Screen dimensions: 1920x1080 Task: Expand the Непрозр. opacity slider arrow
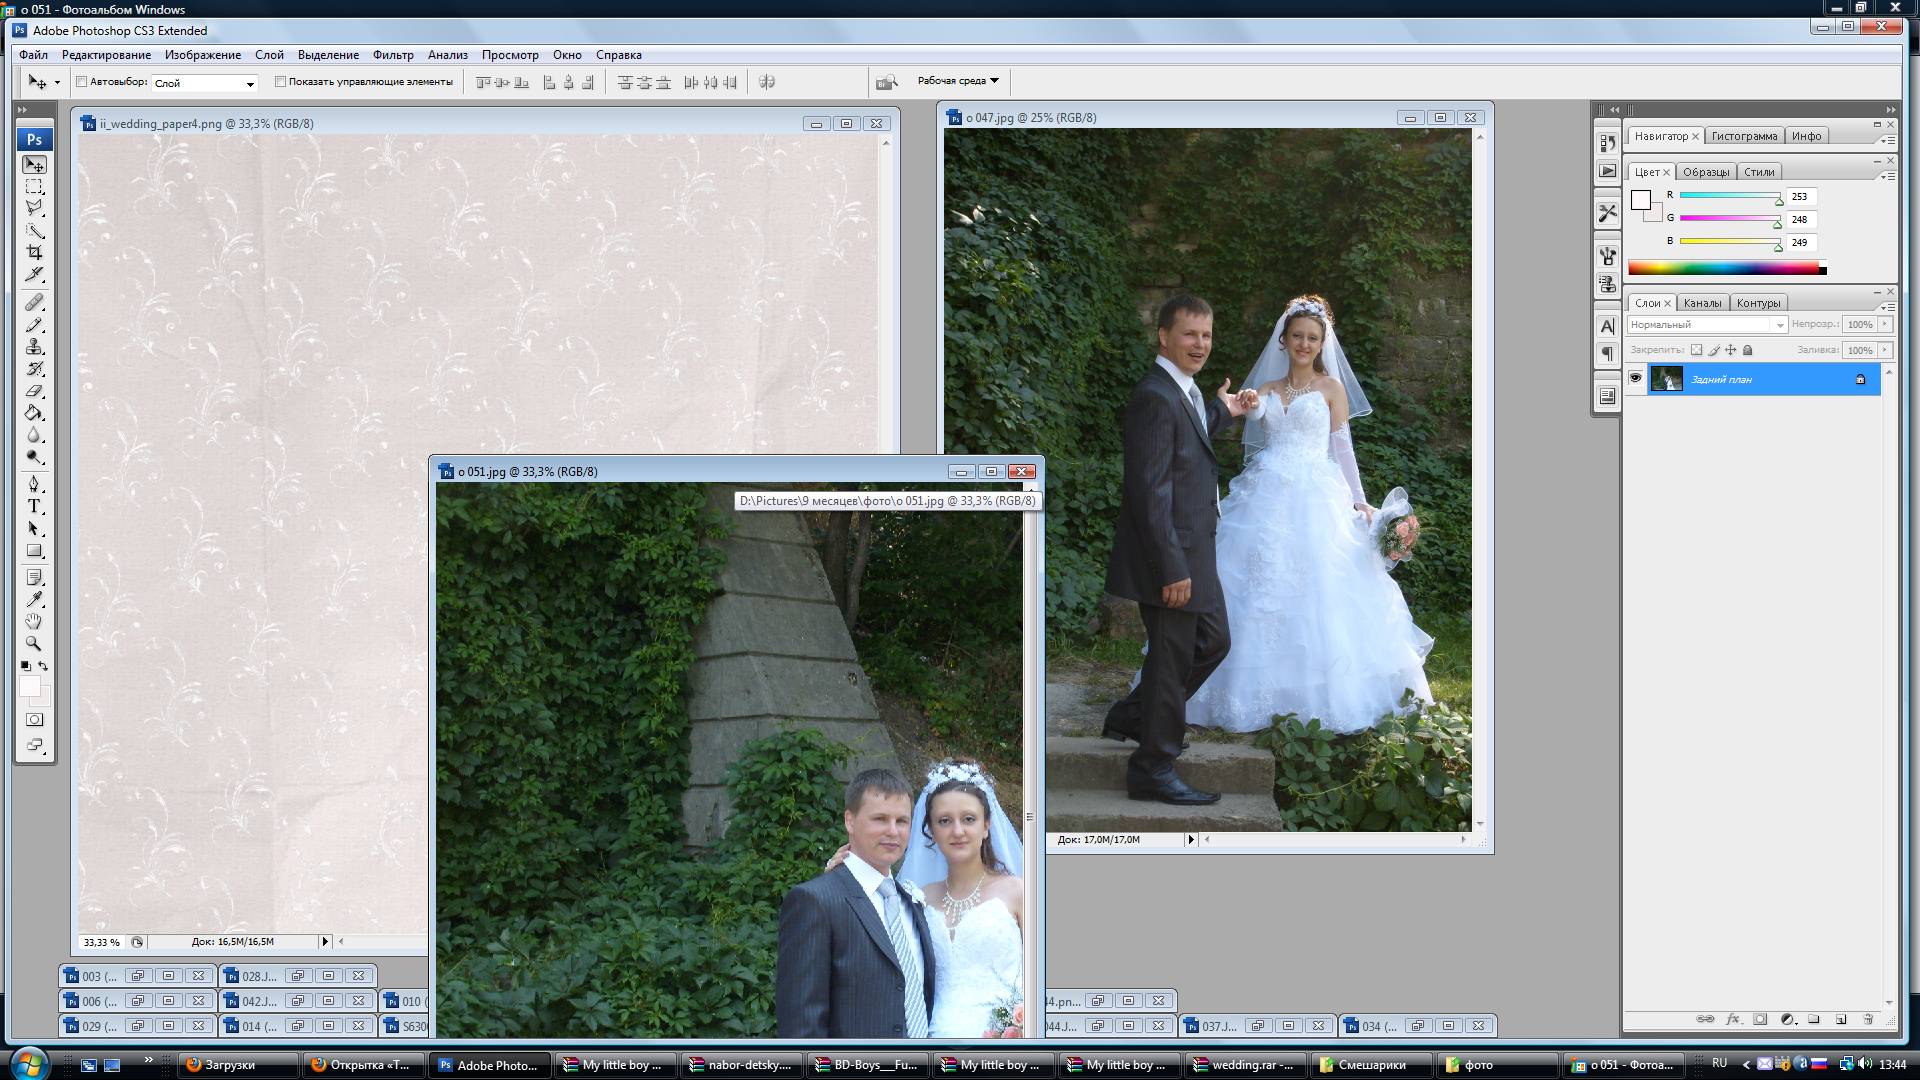1885,325
